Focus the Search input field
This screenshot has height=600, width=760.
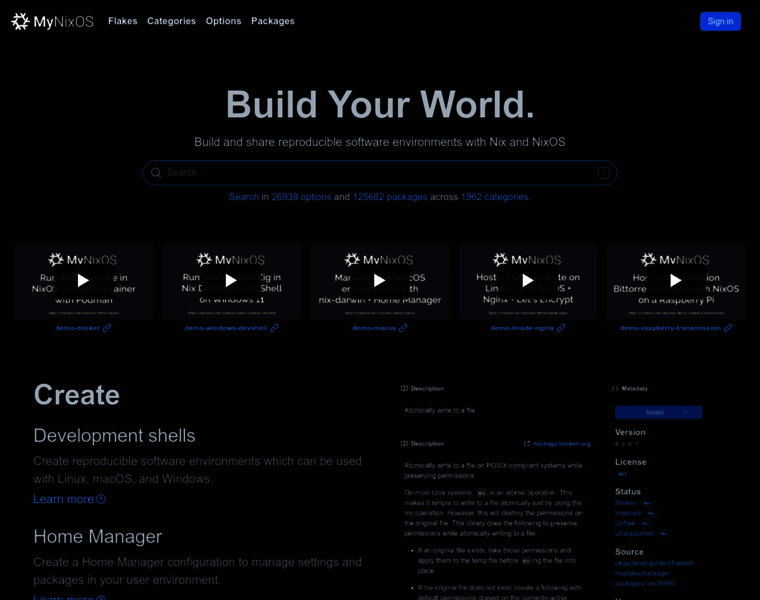380,173
